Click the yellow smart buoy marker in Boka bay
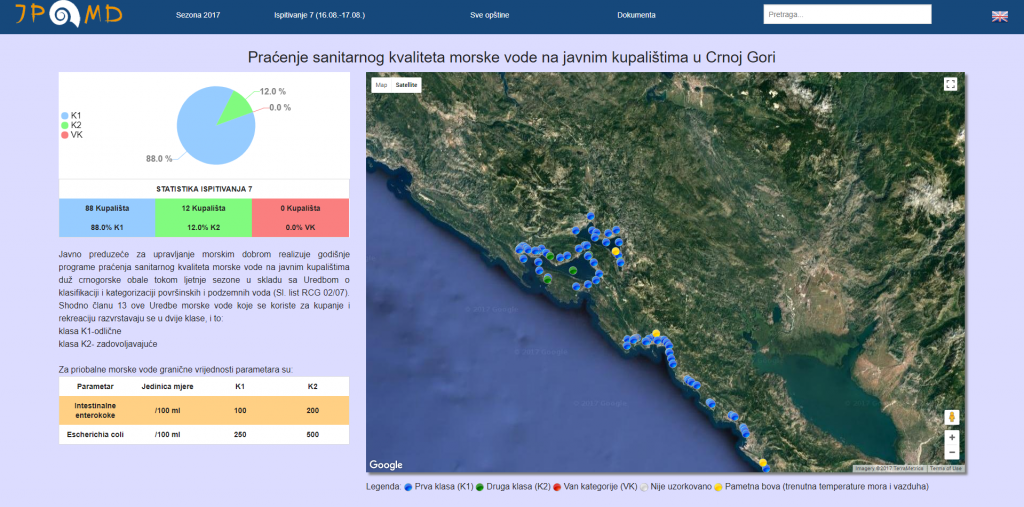Viewport: 1024px width, 507px height. [x=615, y=251]
